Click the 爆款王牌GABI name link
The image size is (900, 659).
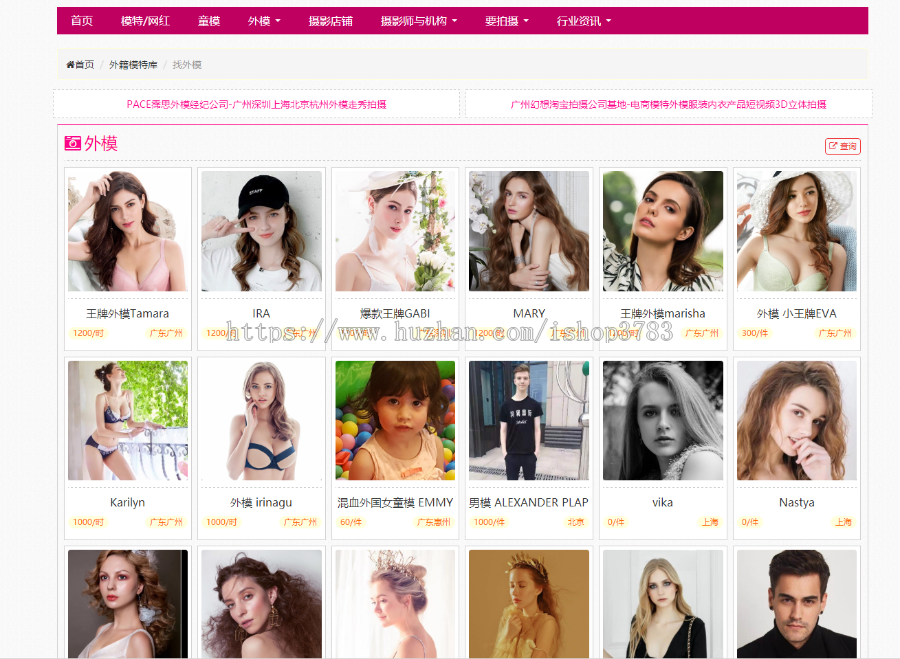(395, 313)
